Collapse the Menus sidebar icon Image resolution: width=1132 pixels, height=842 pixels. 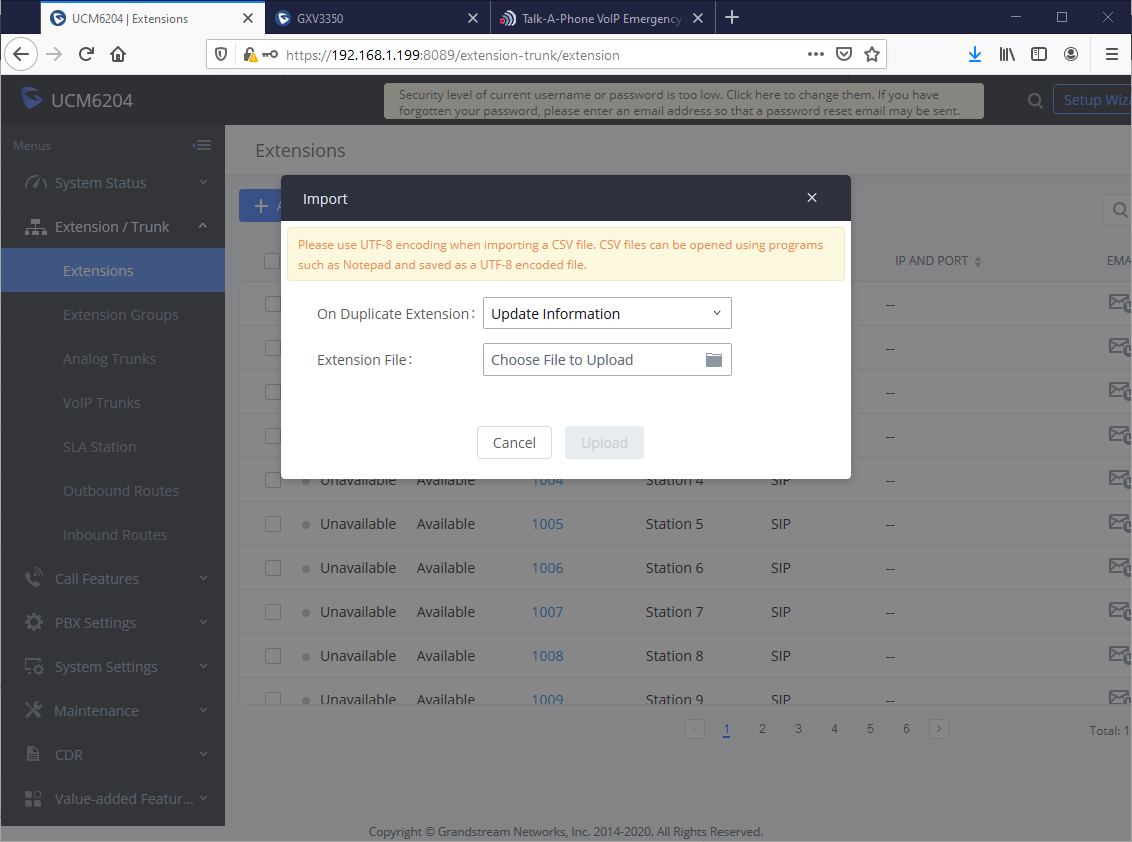[201, 145]
